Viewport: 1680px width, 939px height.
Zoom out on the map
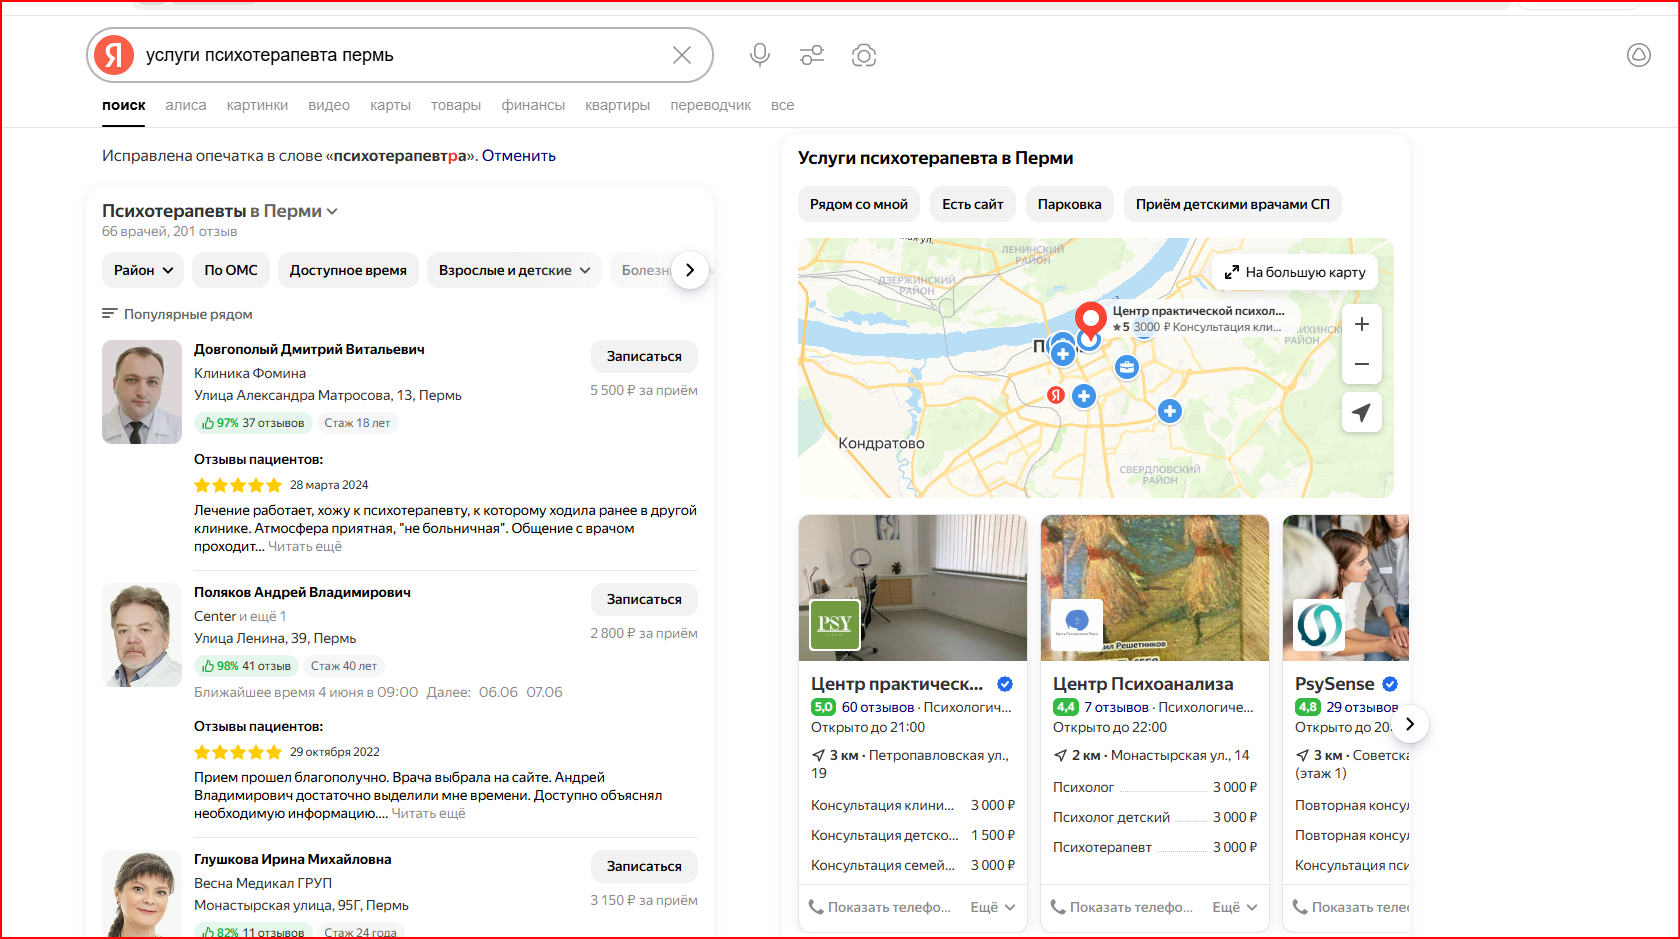(1361, 364)
